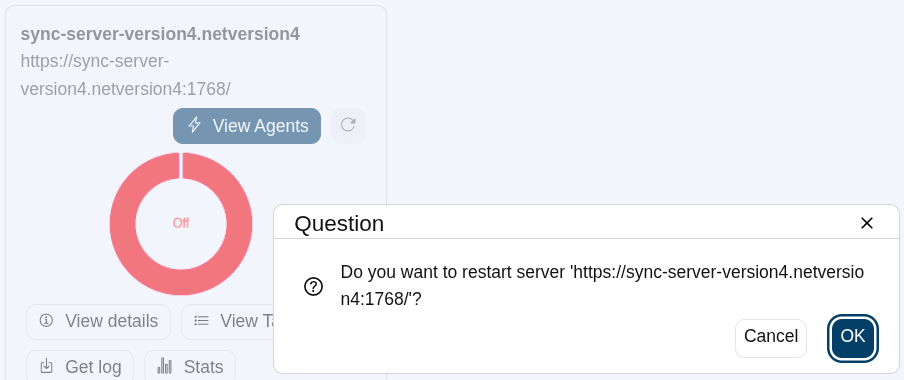
Task: Click the Question dialog title bar
Action: (586, 223)
